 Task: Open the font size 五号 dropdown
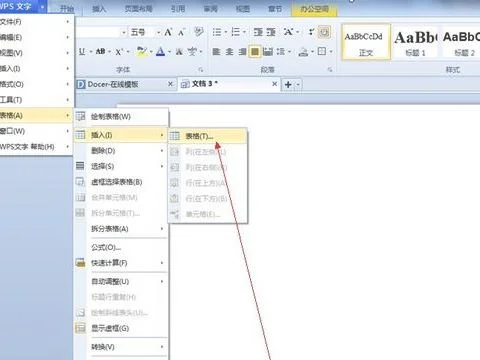[x=158, y=32]
